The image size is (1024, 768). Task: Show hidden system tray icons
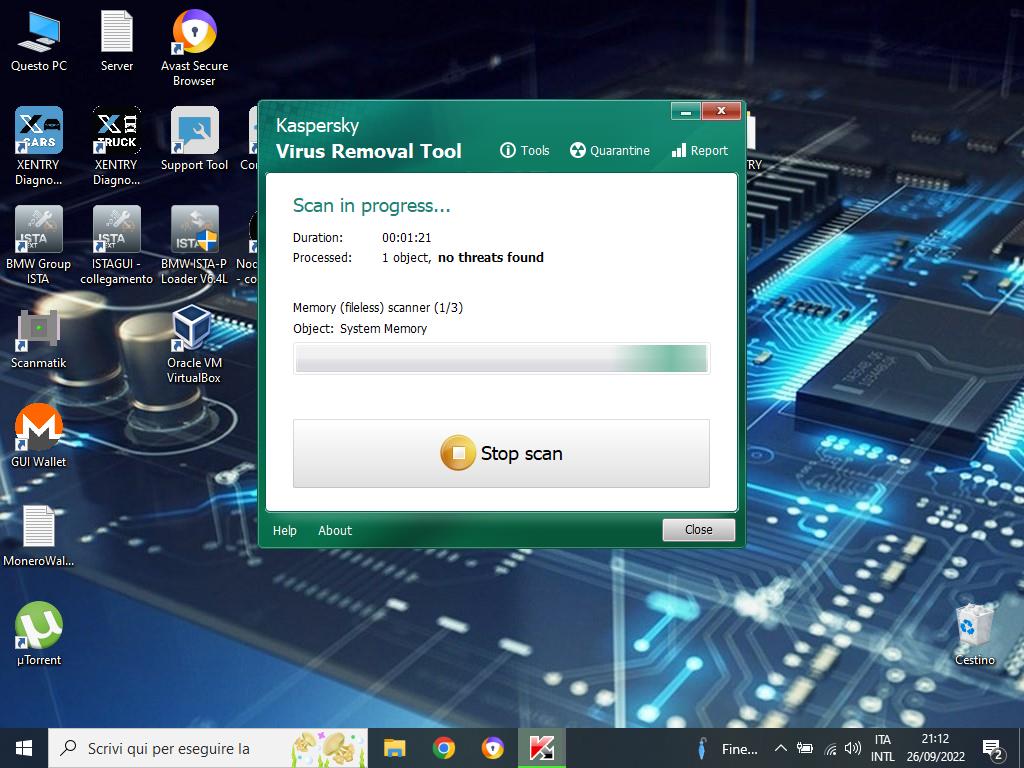point(780,748)
